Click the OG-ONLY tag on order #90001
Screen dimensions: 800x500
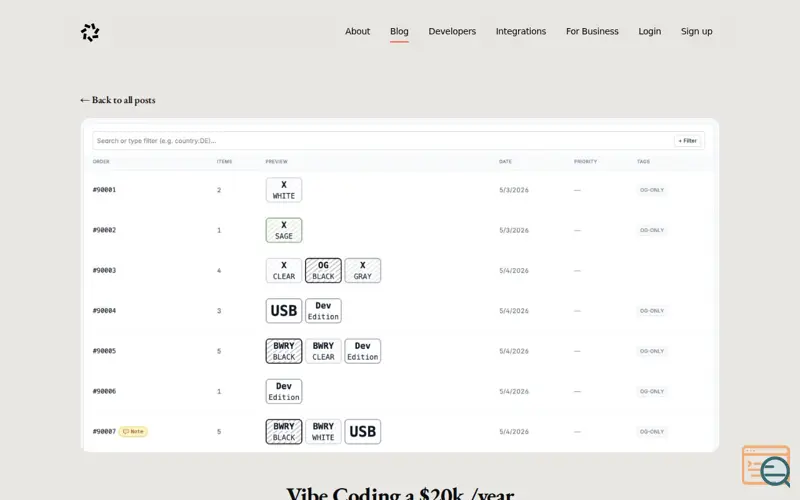click(x=652, y=190)
